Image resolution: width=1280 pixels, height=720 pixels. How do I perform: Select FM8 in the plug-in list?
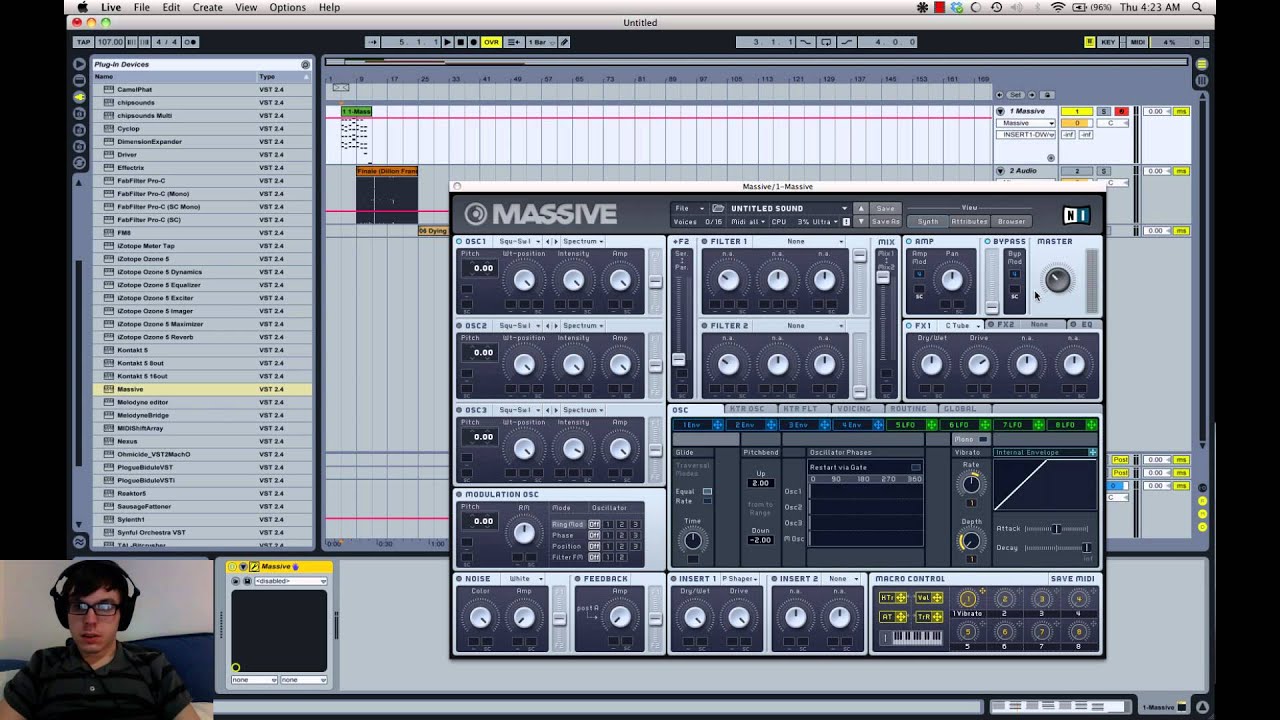click(x=202, y=233)
